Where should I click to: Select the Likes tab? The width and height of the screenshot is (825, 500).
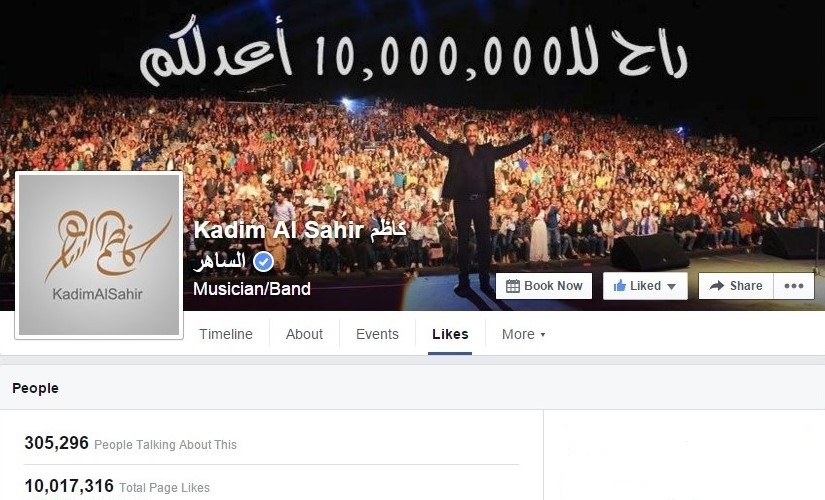click(450, 334)
